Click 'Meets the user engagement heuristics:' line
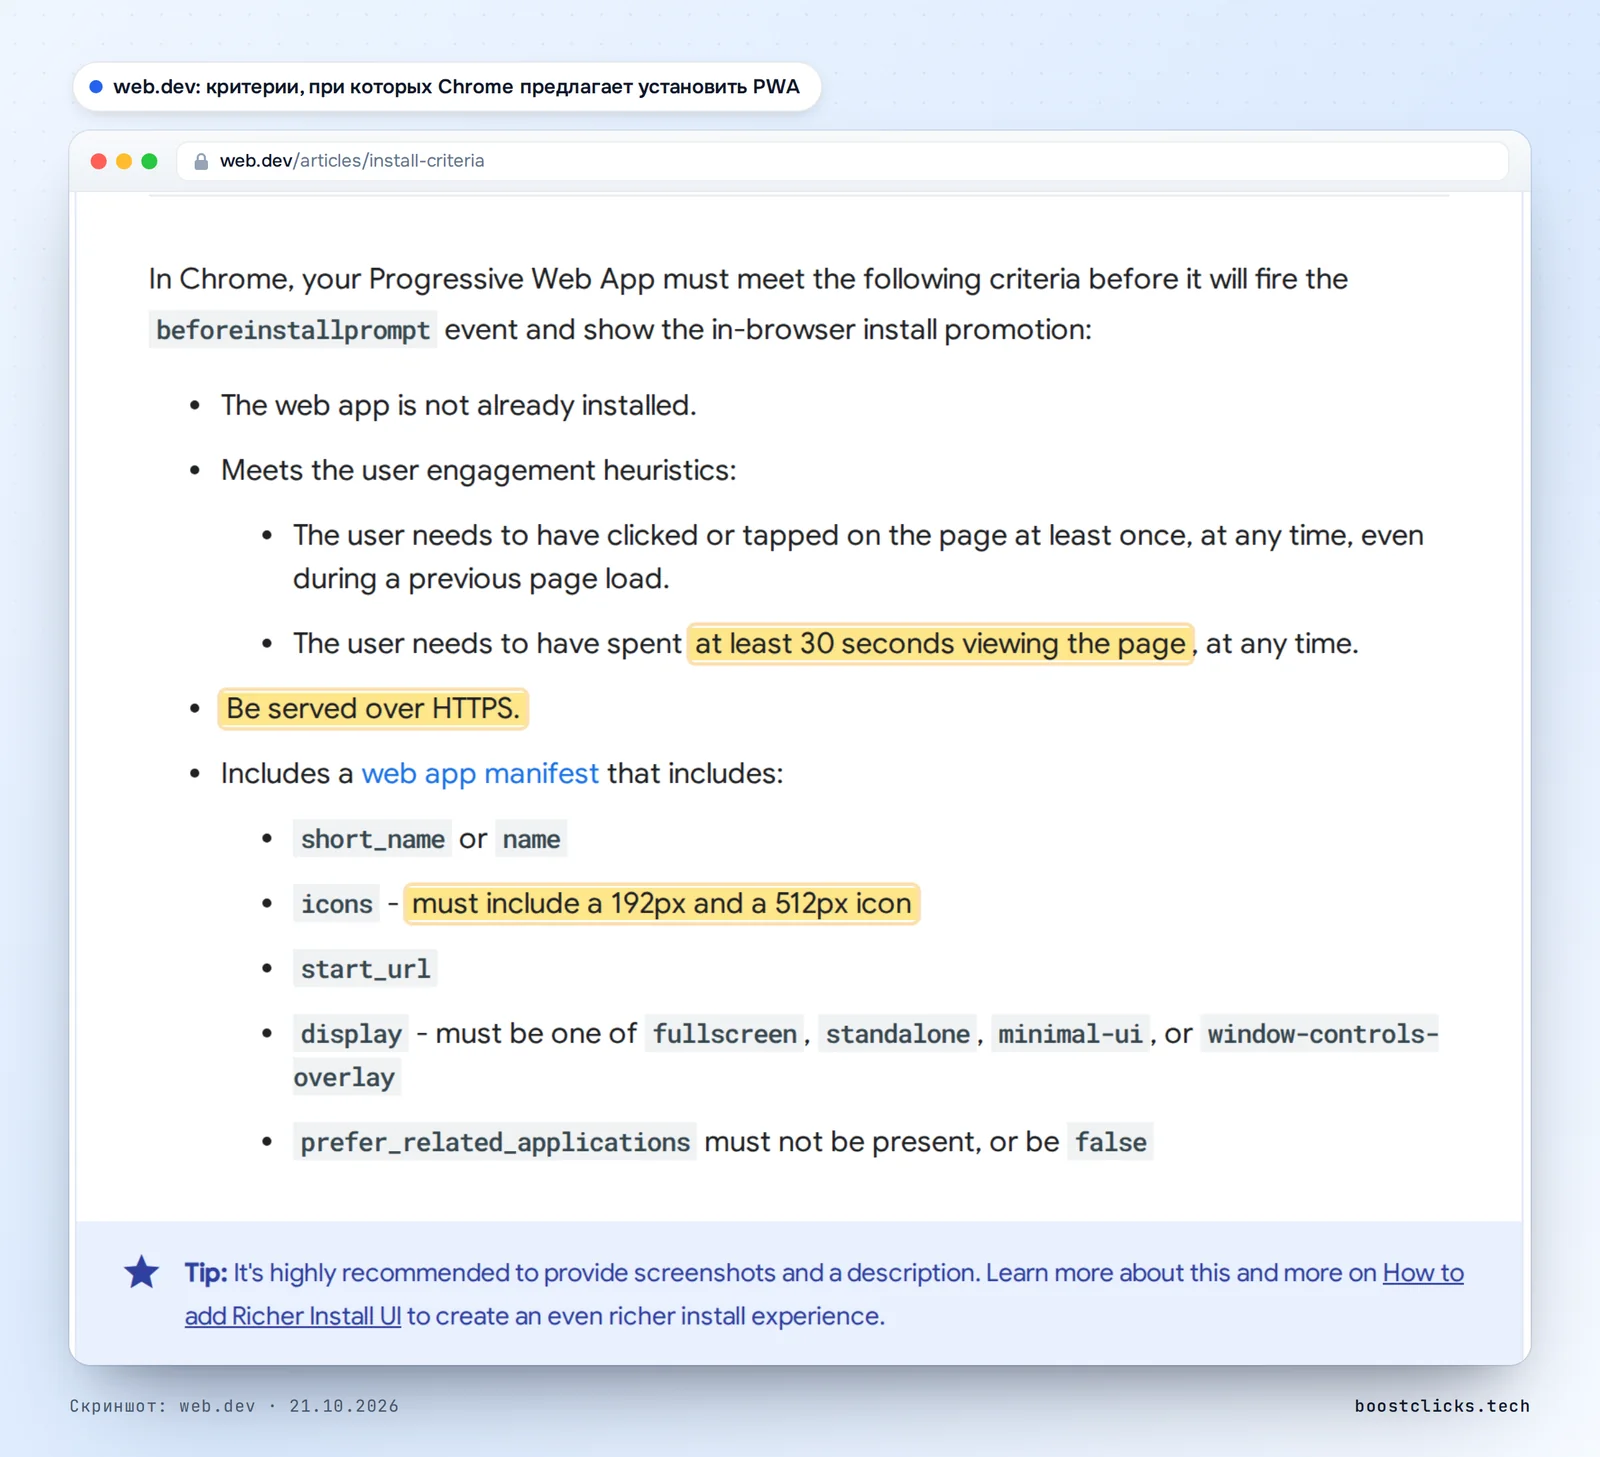The height and width of the screenshot is (1457, 1600). [478, 470]
